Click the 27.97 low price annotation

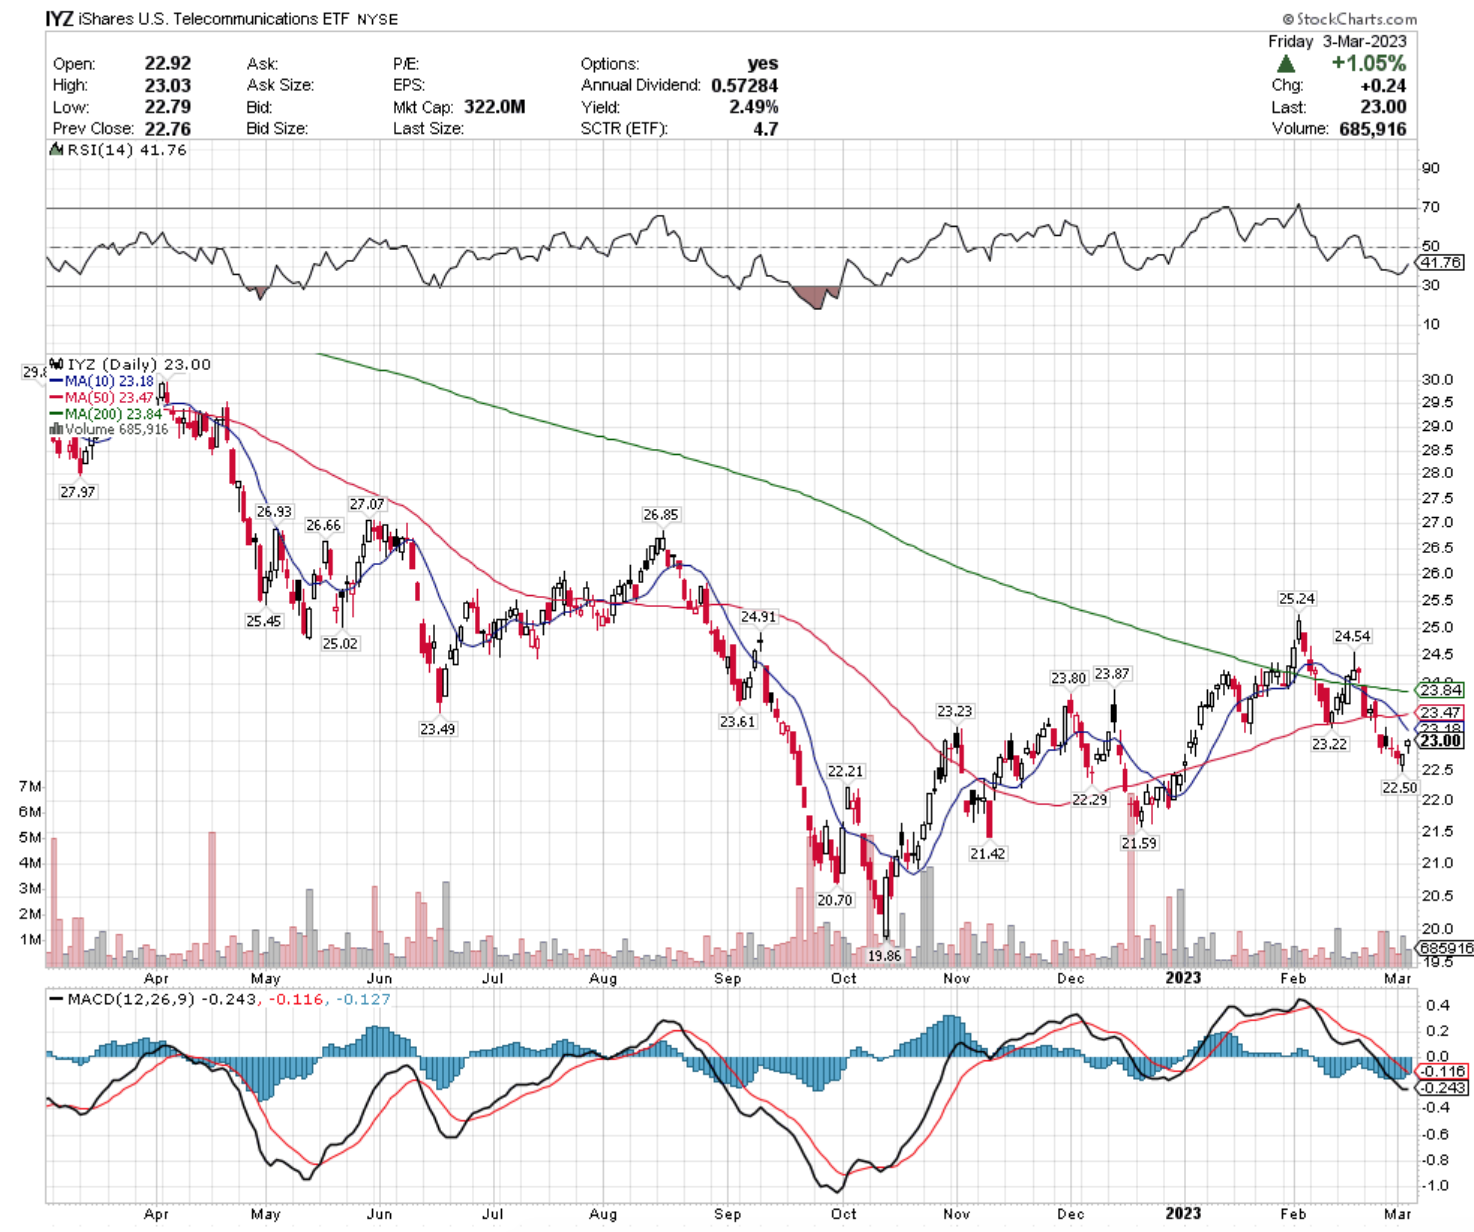coord(78,492)
